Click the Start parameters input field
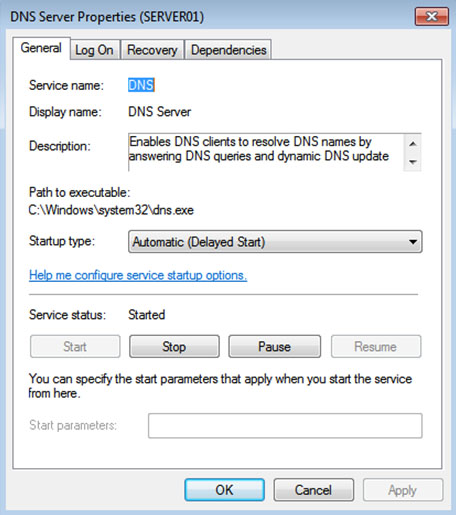Viewport: 456px width, 515px height. 285,426
